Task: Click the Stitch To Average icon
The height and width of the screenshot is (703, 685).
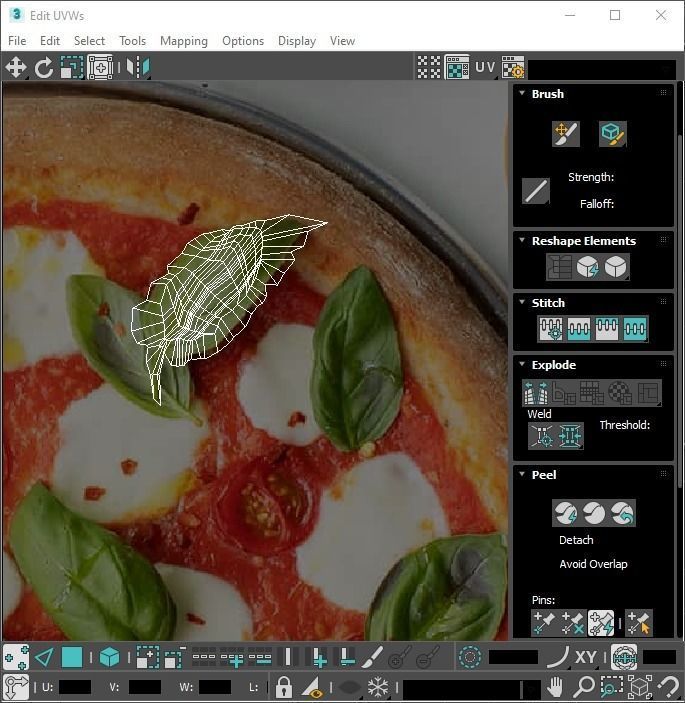Action: click(579, 329)
